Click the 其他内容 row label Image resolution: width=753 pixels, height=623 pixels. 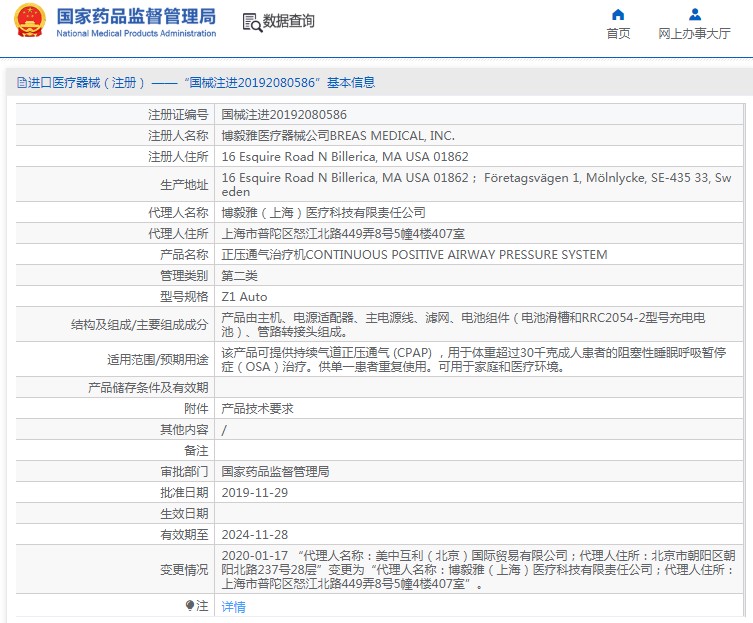click(184, 429)
